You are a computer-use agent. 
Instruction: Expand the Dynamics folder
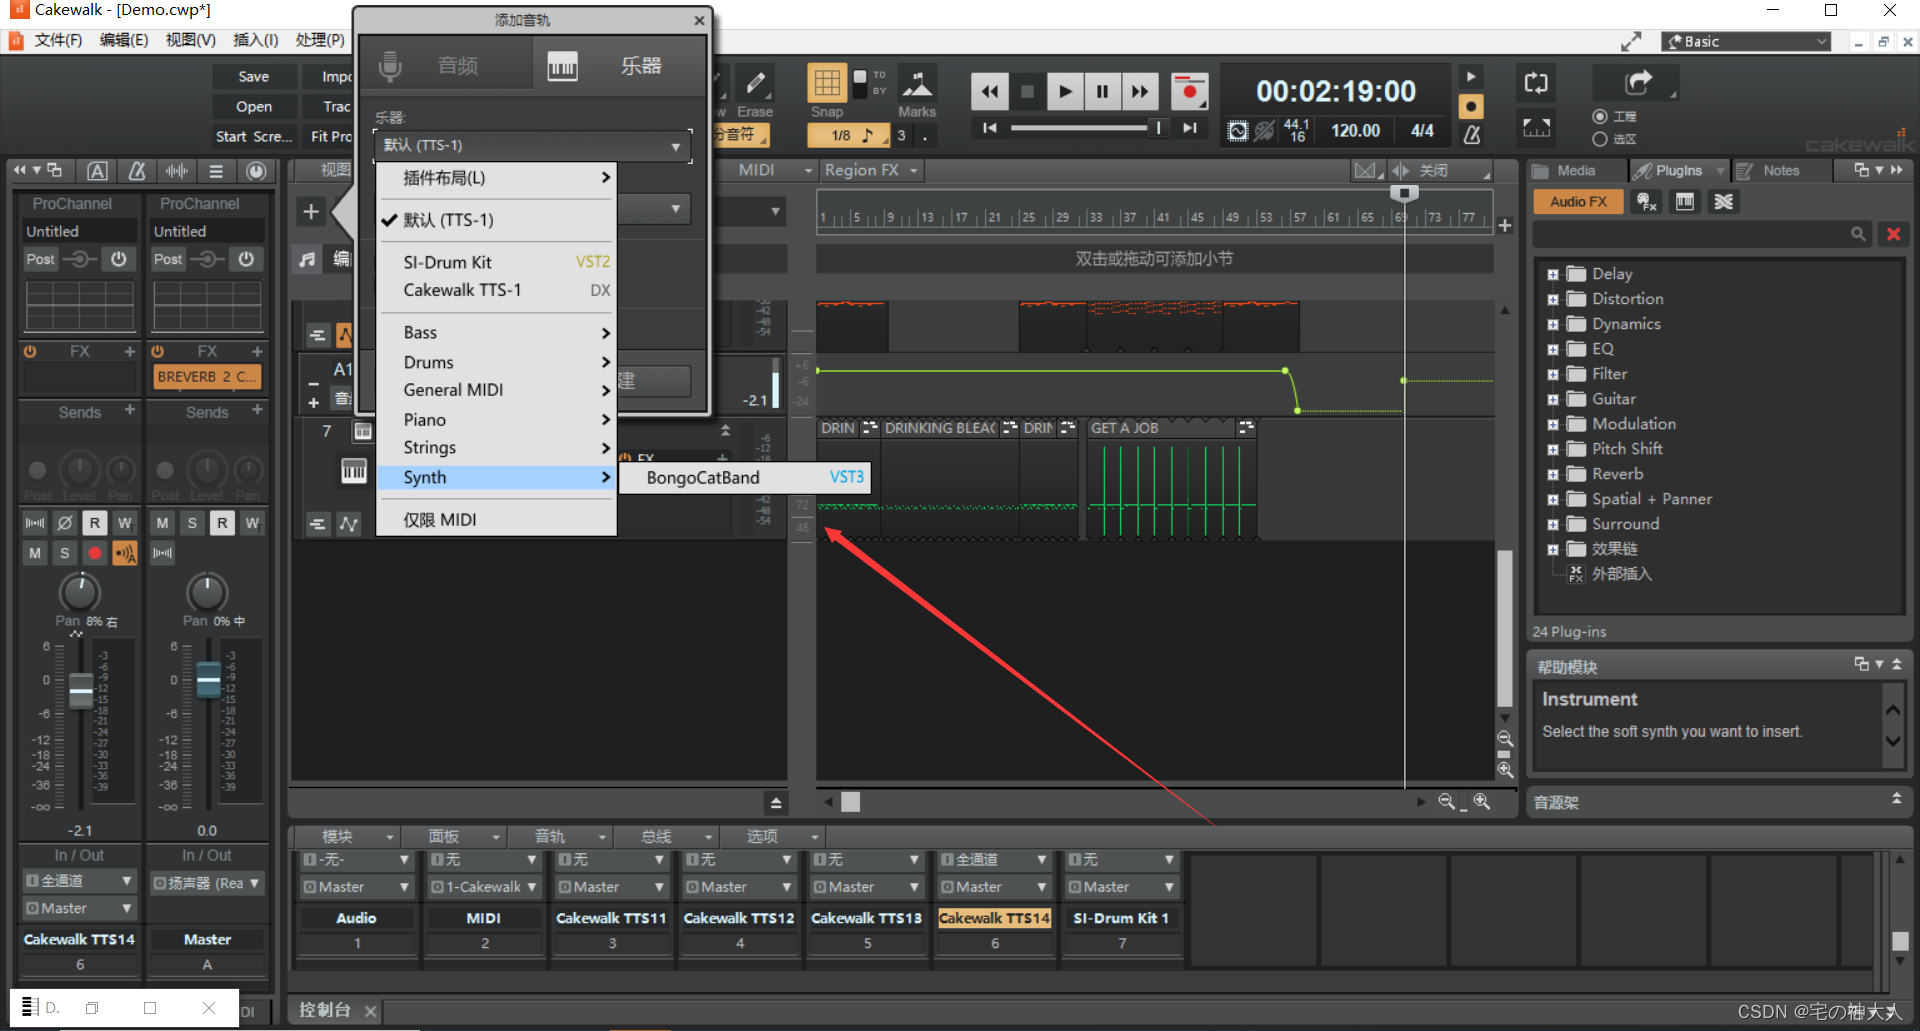(x=1553, y=324)
